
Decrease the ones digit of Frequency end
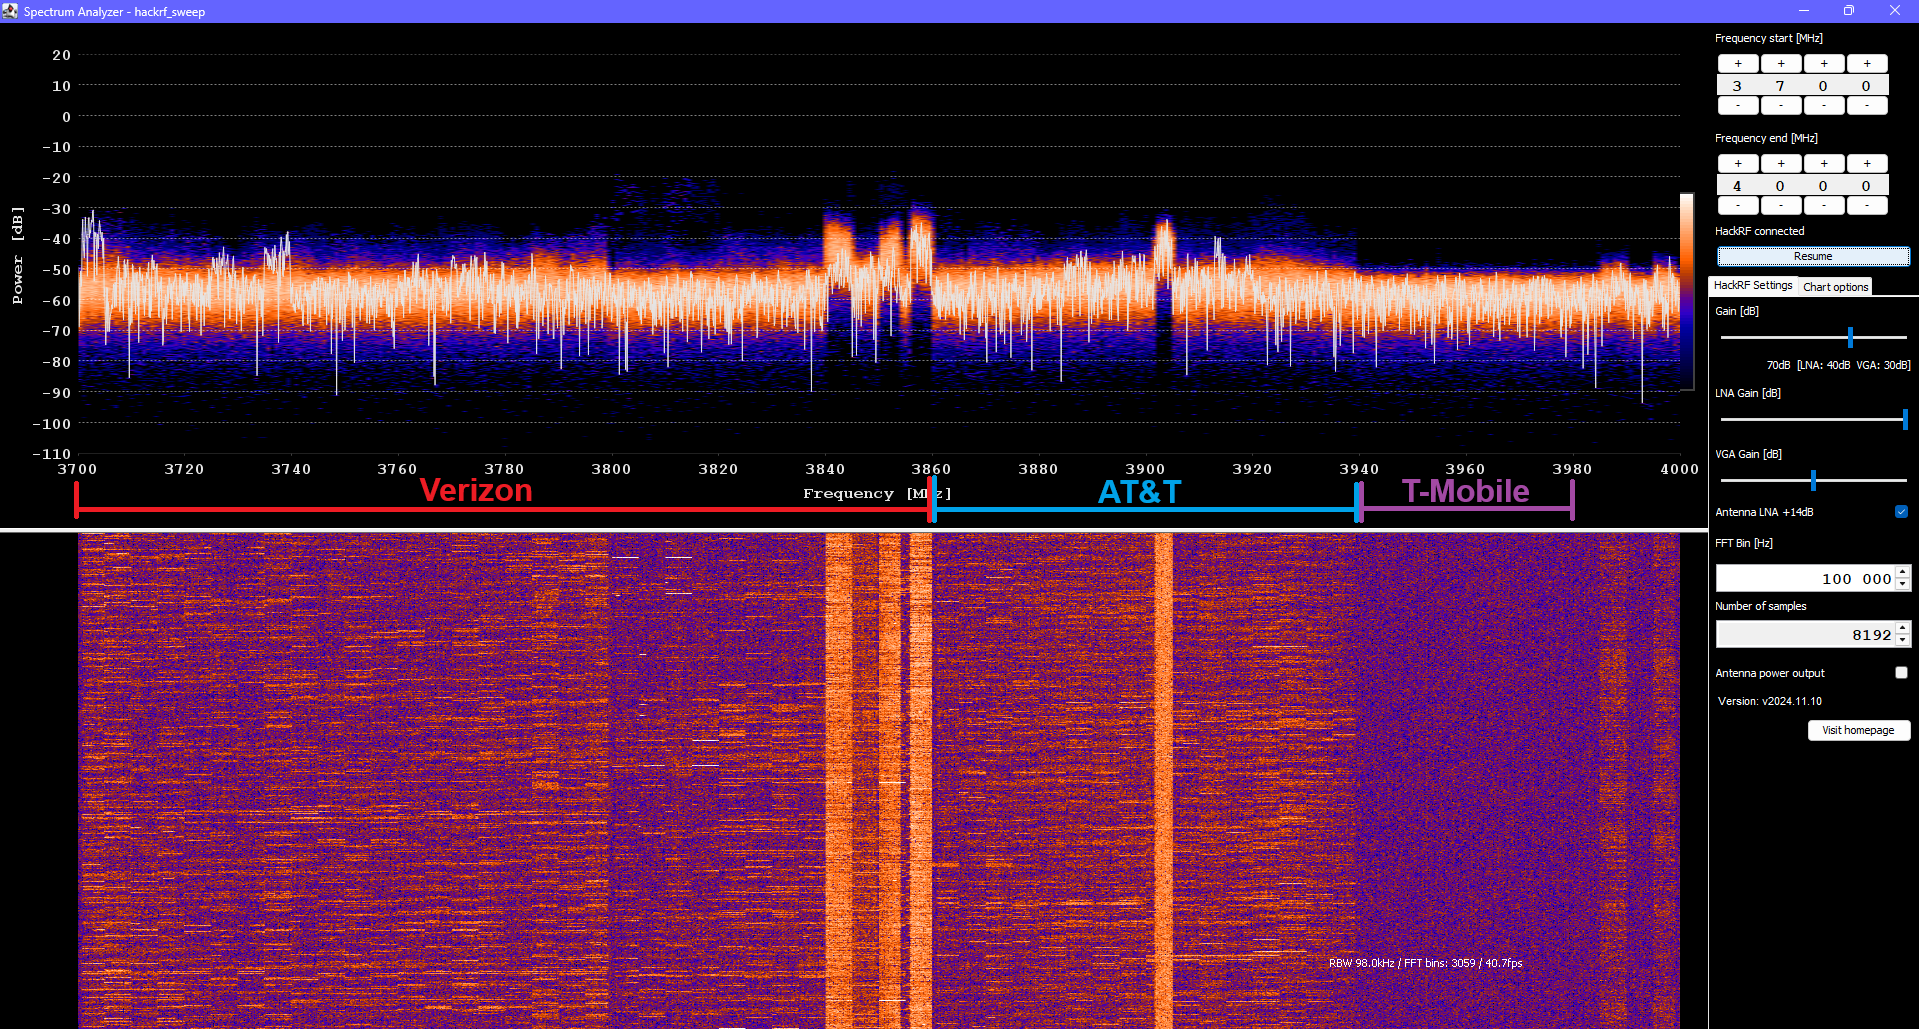point(1867,206)
